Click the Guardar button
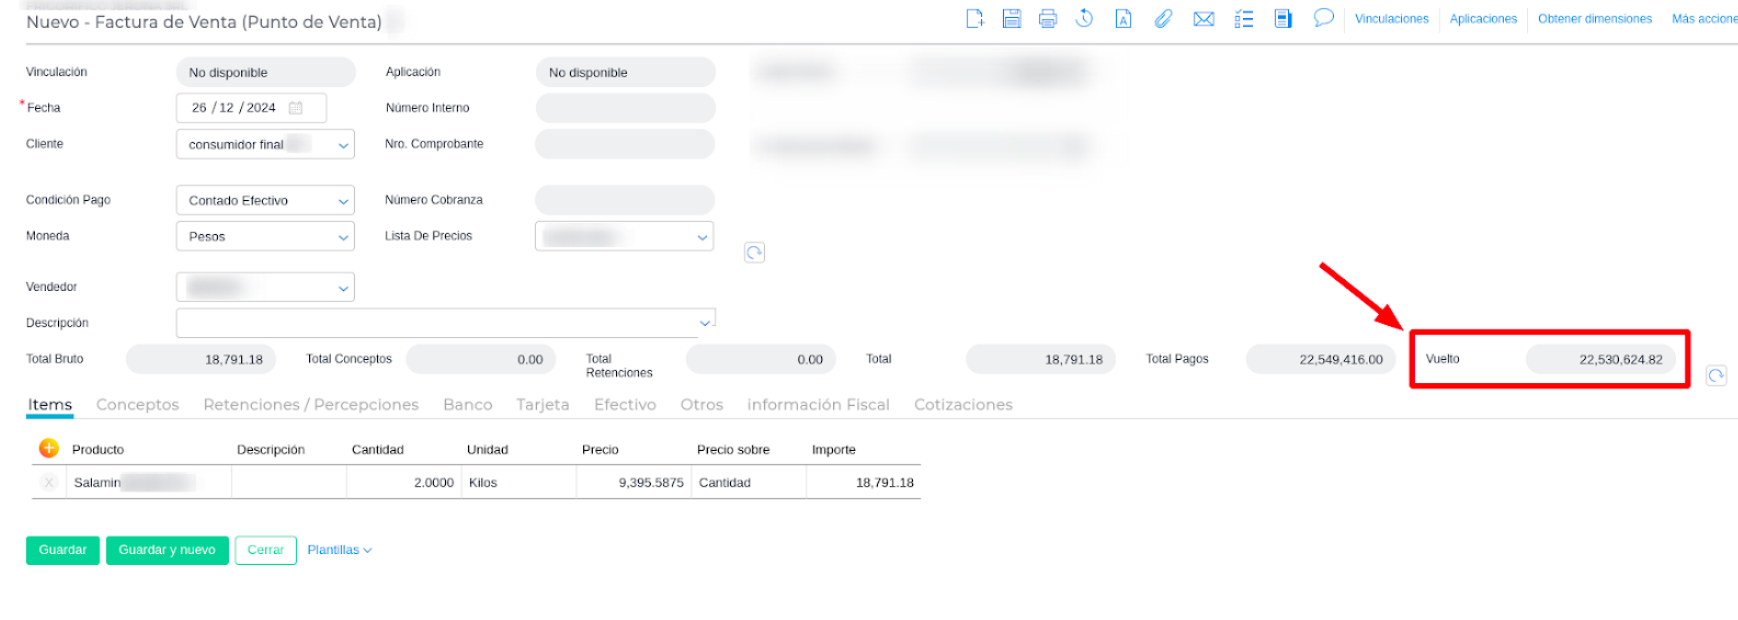Image resolution: width=1738 pixels, height=620 pixels. pyautogui.click(x=62, y=550)
